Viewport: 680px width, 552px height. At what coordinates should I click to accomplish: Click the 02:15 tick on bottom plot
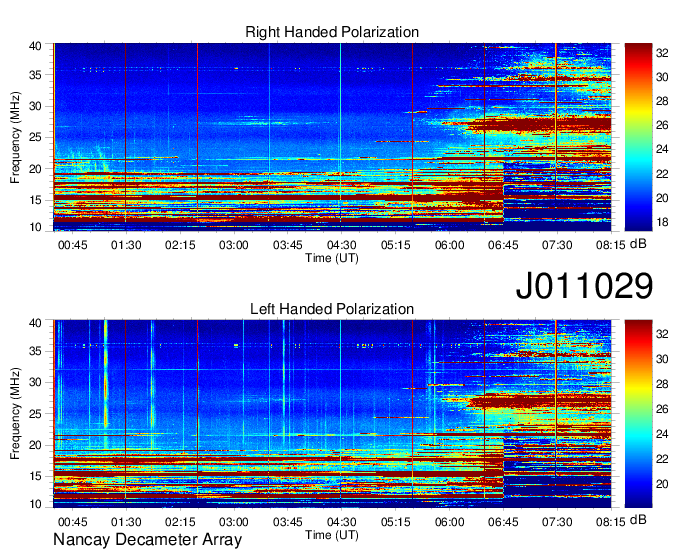pos(180,522)
